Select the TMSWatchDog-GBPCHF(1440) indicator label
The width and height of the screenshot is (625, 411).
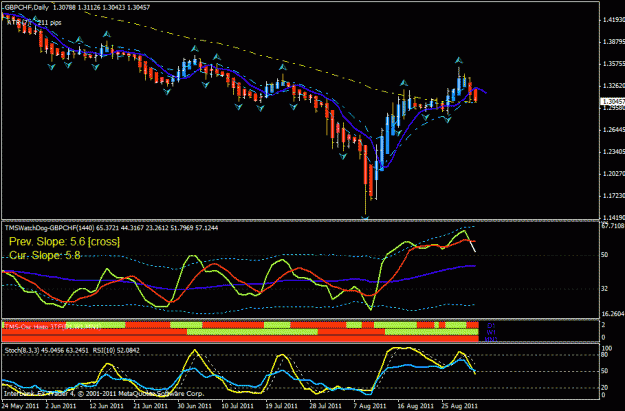coord(49,228)
